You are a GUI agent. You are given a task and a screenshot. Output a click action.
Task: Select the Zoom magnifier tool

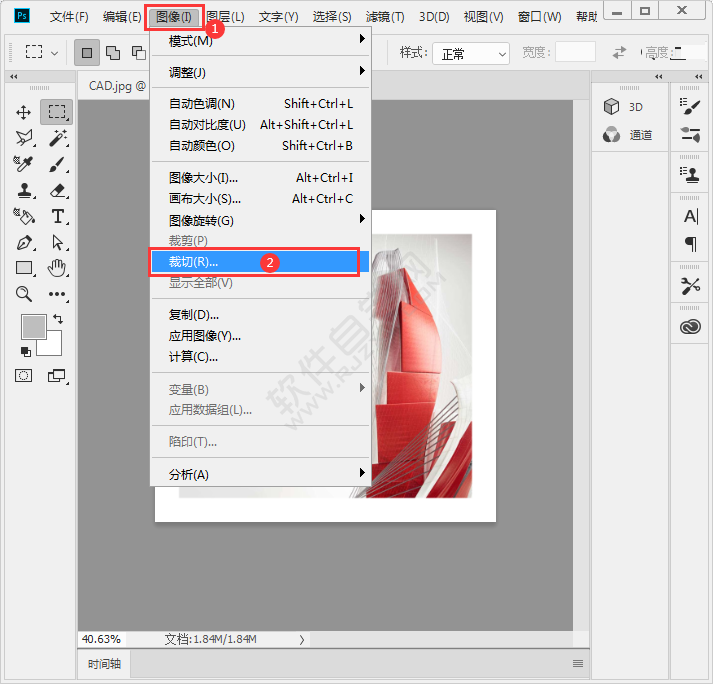click(x=24, y=294)
